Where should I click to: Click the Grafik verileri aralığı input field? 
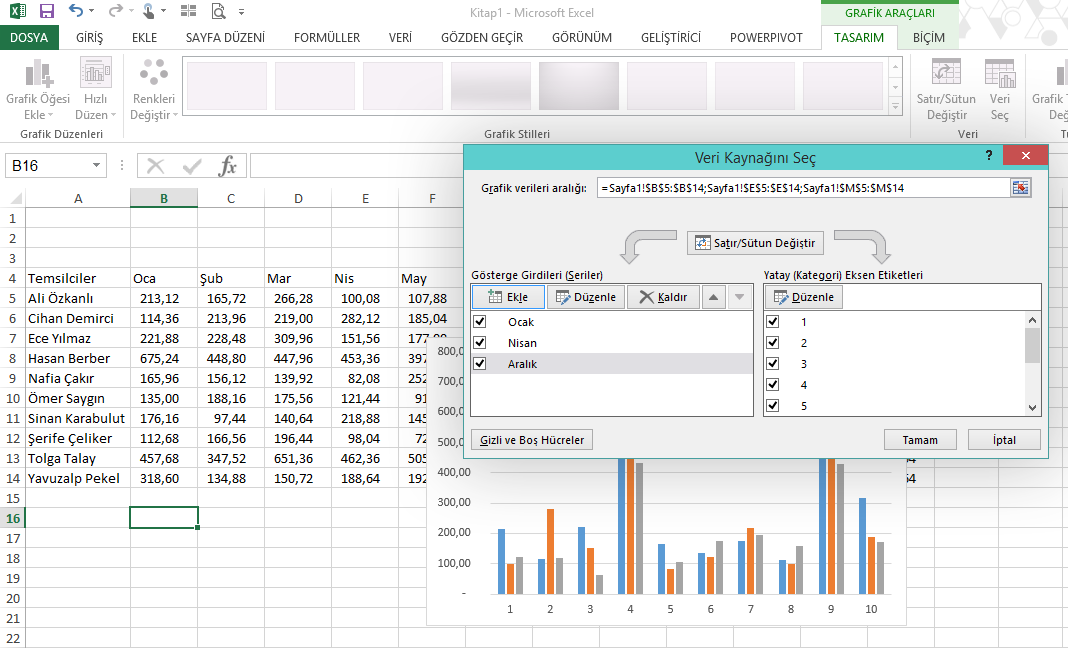(x=802, y=188)
